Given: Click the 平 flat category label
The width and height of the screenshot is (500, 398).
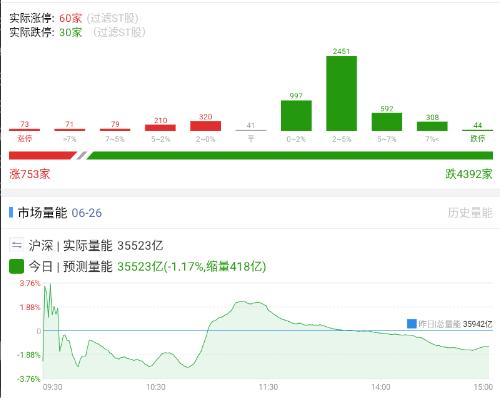Looking at the screenshot, I should (x=251, y=139).
